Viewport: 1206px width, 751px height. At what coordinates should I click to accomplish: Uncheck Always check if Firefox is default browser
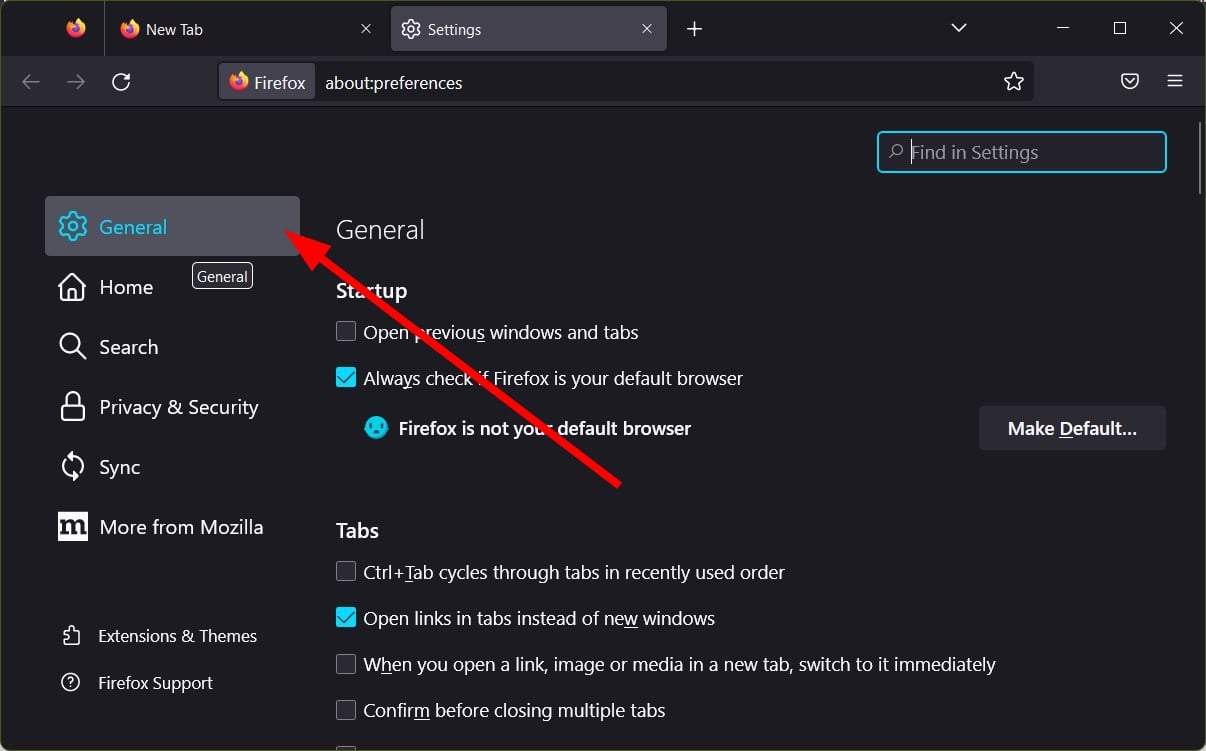(346, 377)
